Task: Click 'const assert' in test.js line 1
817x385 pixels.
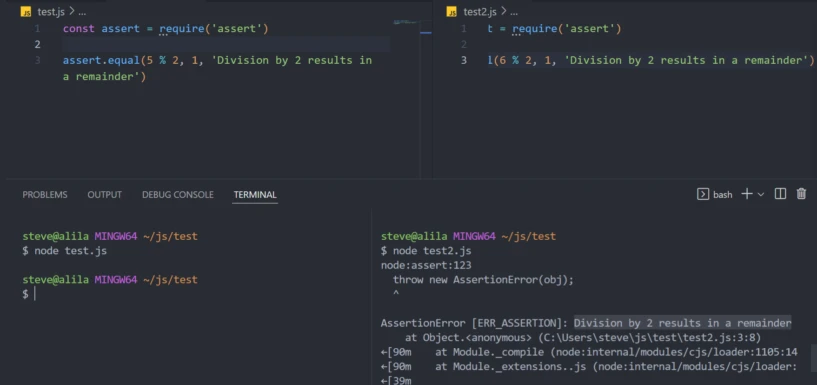Action: pyautogui.click(x=102, y=29)
